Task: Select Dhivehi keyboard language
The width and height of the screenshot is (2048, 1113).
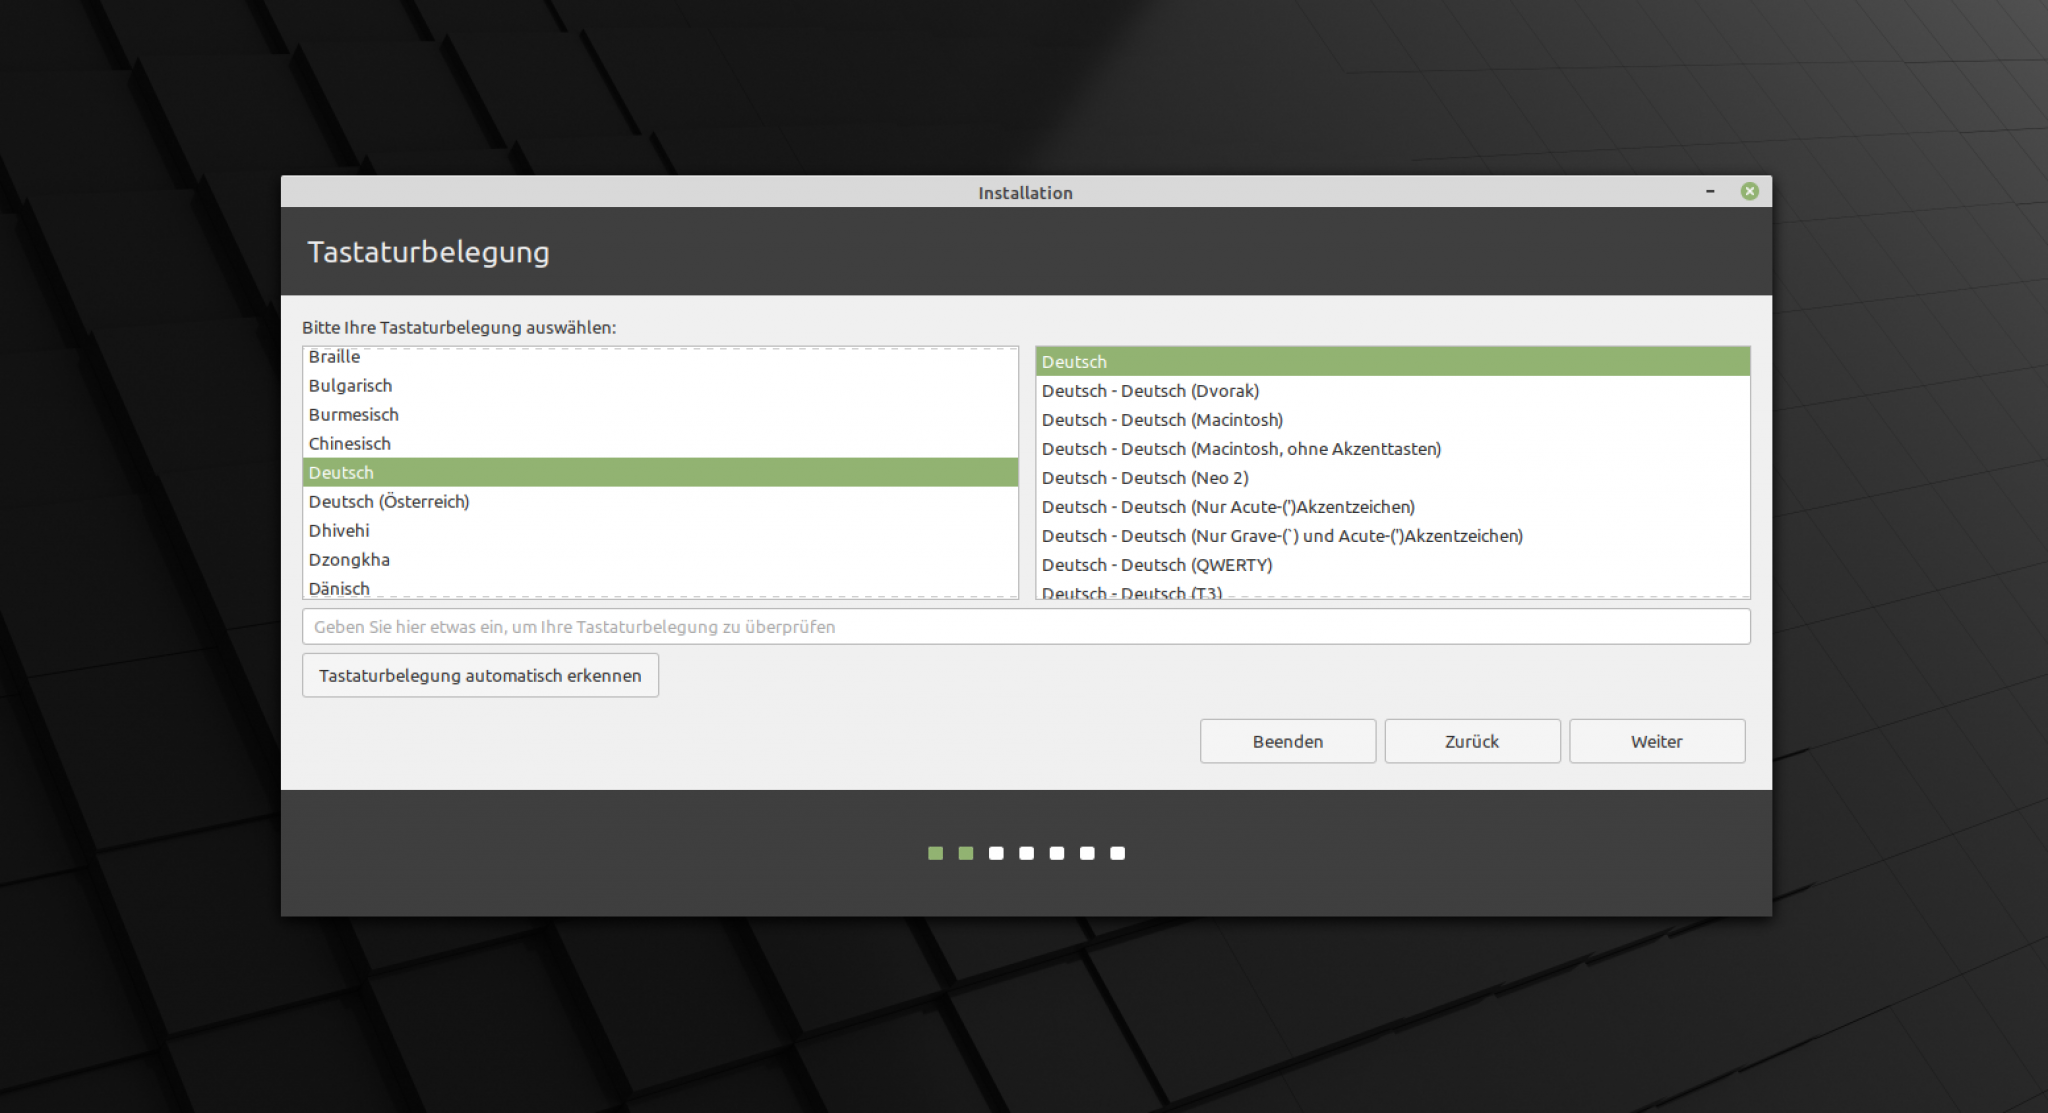Action: pos(660,531)
